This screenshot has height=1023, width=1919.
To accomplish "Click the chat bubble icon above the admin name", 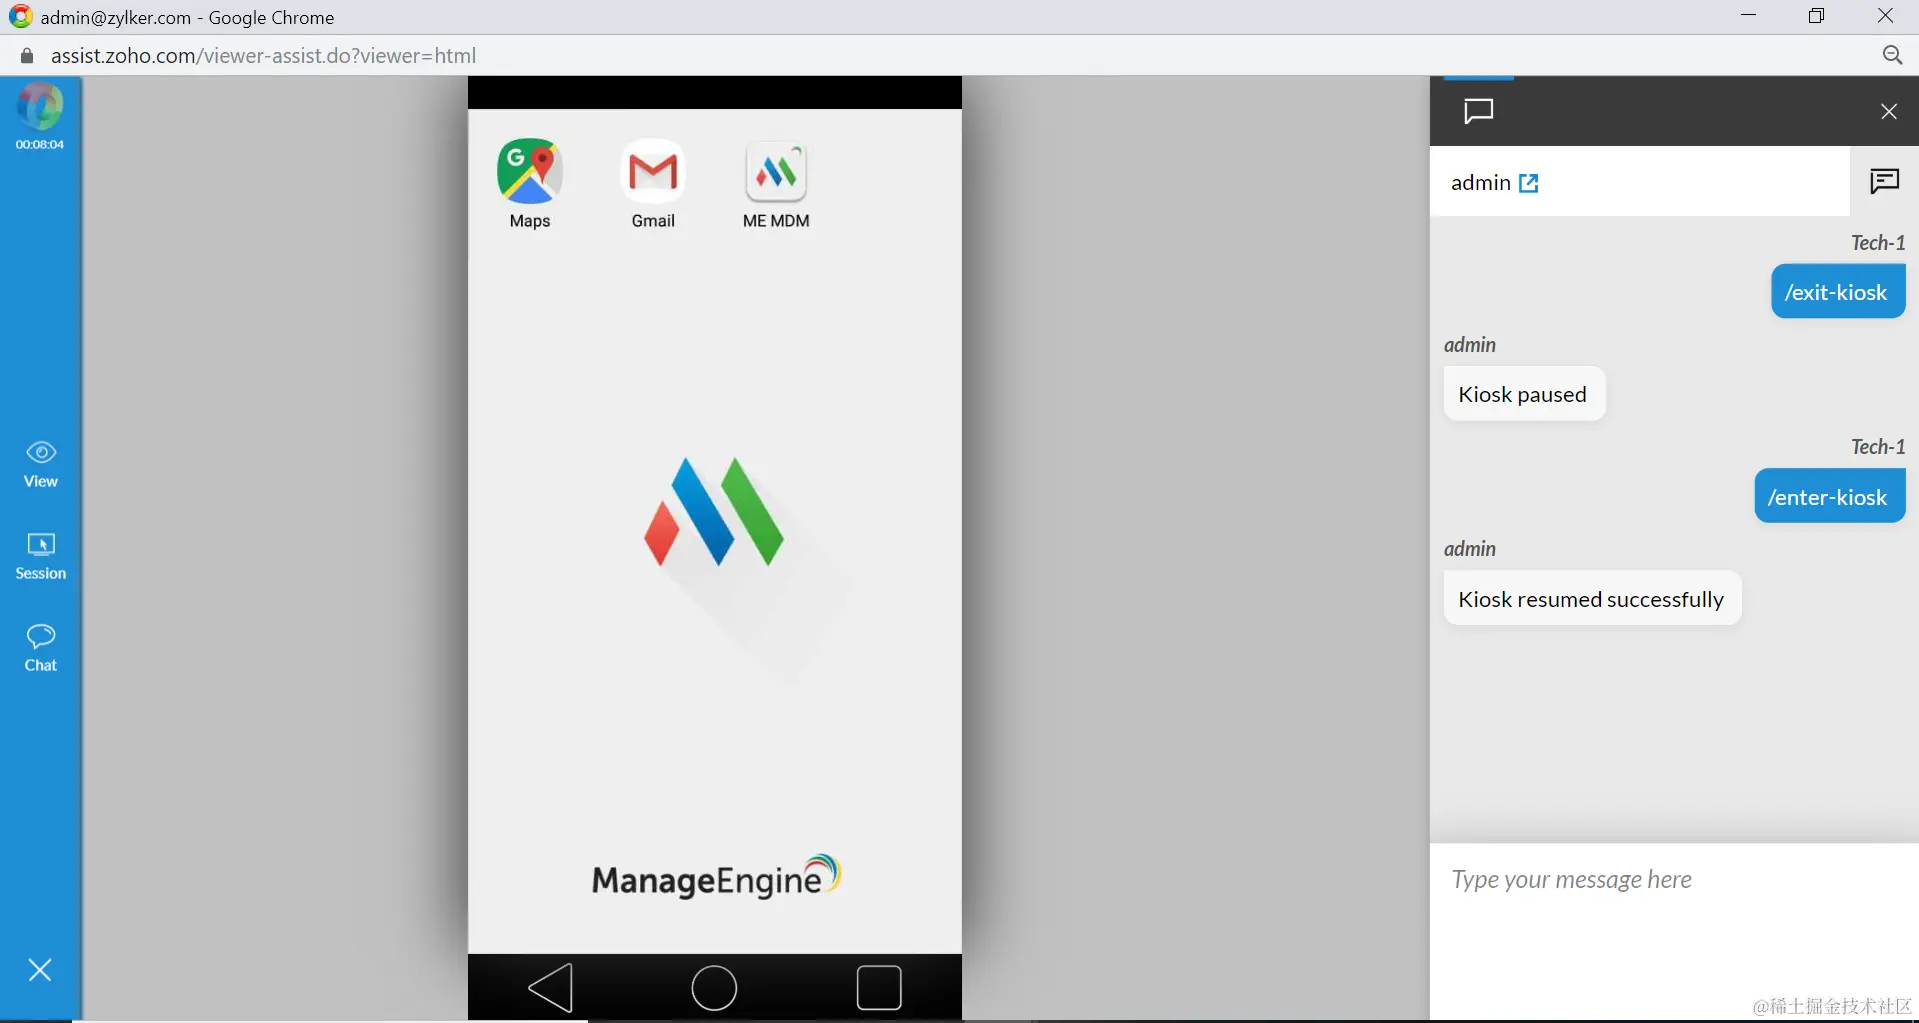I will coord(1479,111).
